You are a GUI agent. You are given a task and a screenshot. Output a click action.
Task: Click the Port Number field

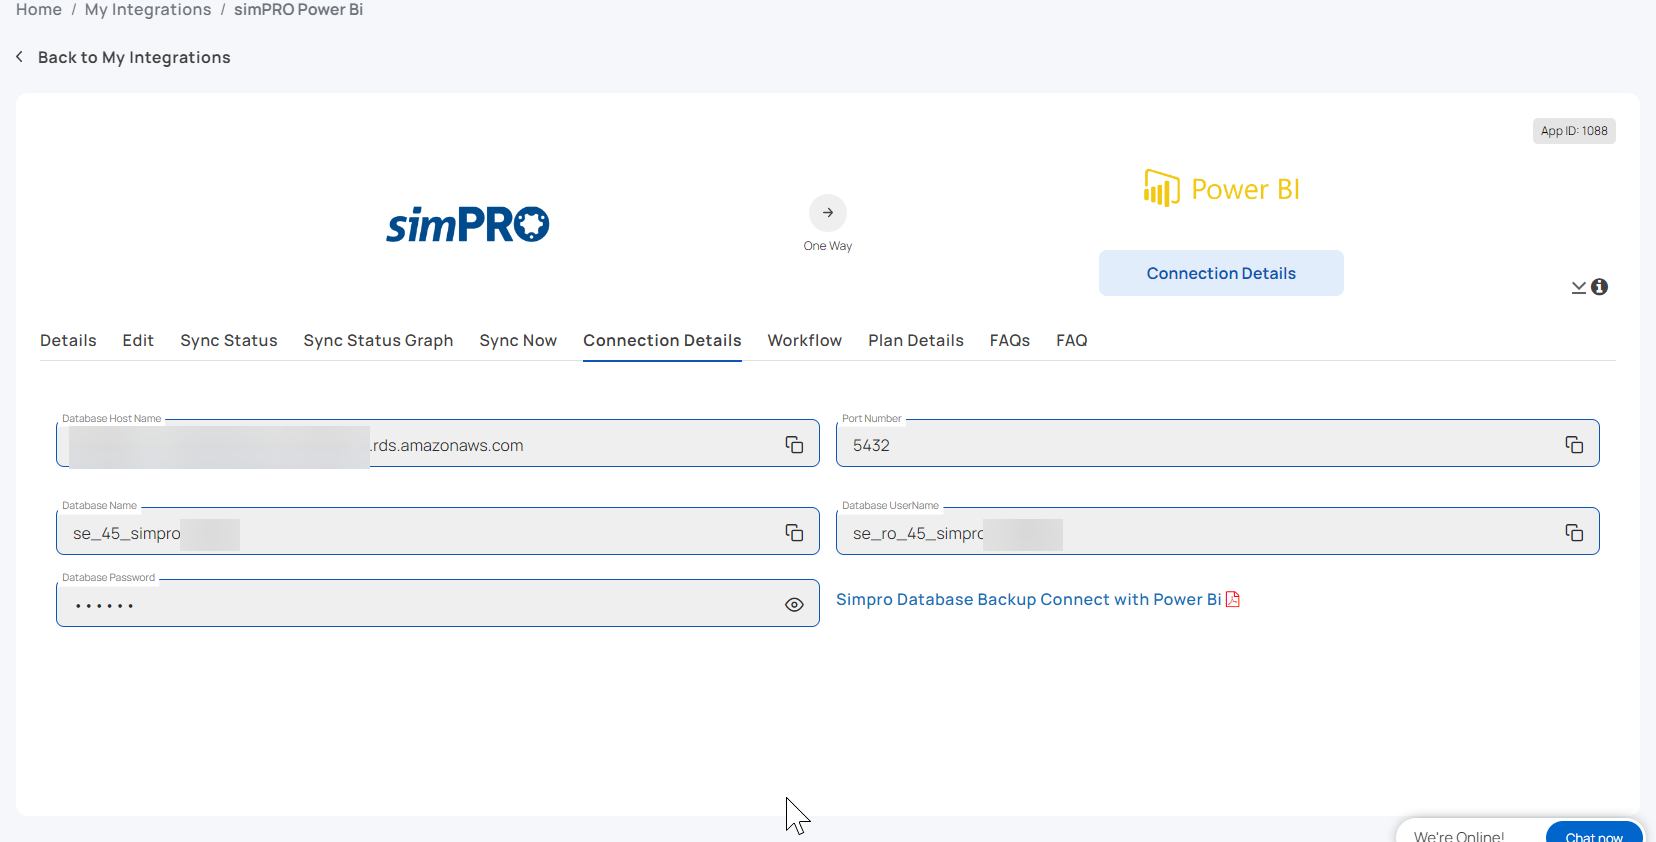click(1218, 443)
